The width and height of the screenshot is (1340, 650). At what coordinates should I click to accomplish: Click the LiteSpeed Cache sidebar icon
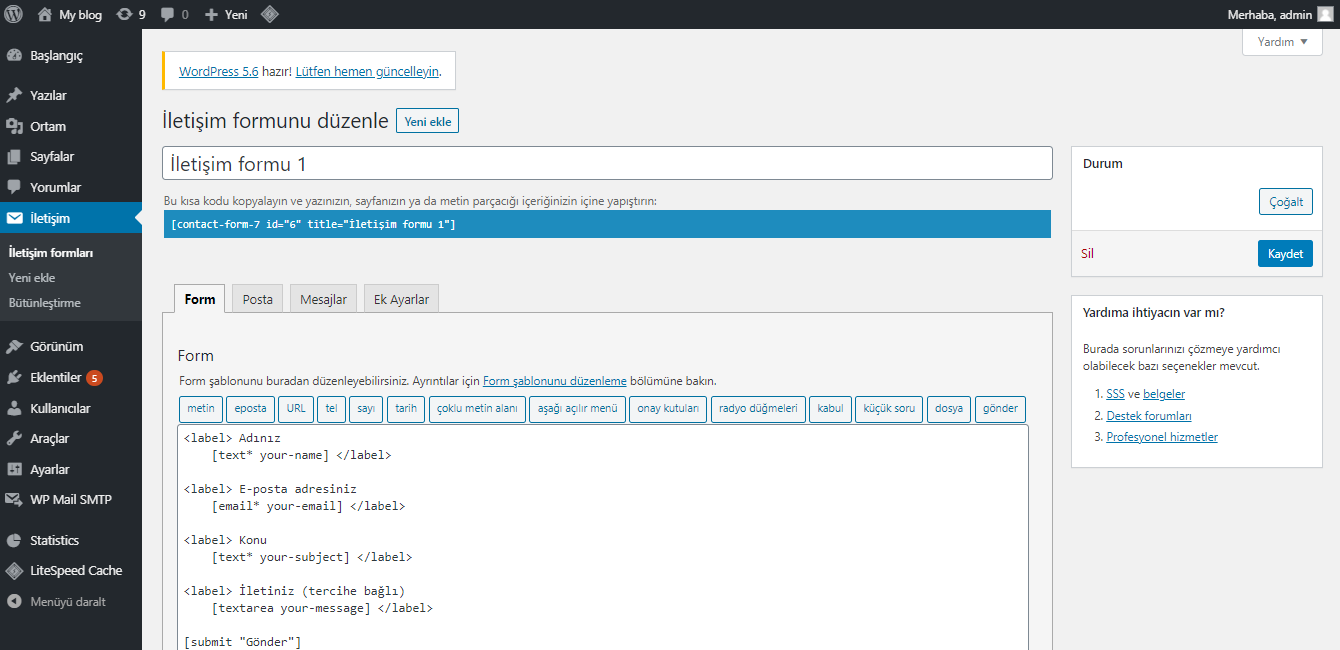pyautogui.click(x=14, y=570)
